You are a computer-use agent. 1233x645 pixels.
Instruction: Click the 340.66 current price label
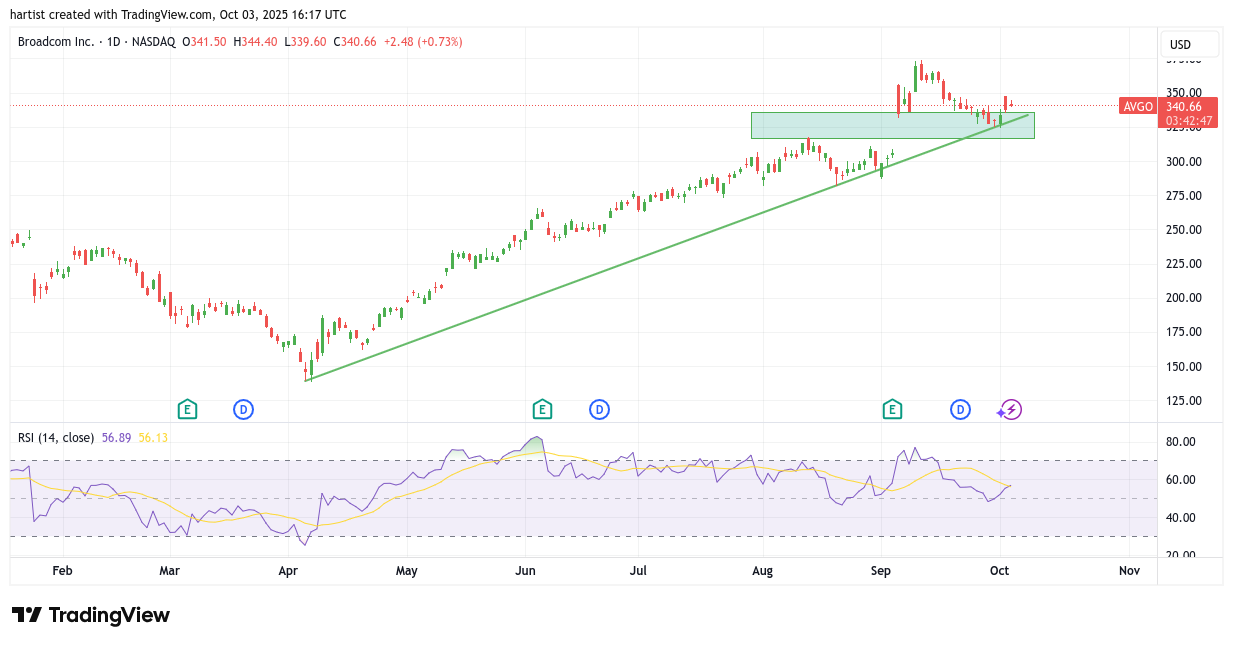(1189, 106)
